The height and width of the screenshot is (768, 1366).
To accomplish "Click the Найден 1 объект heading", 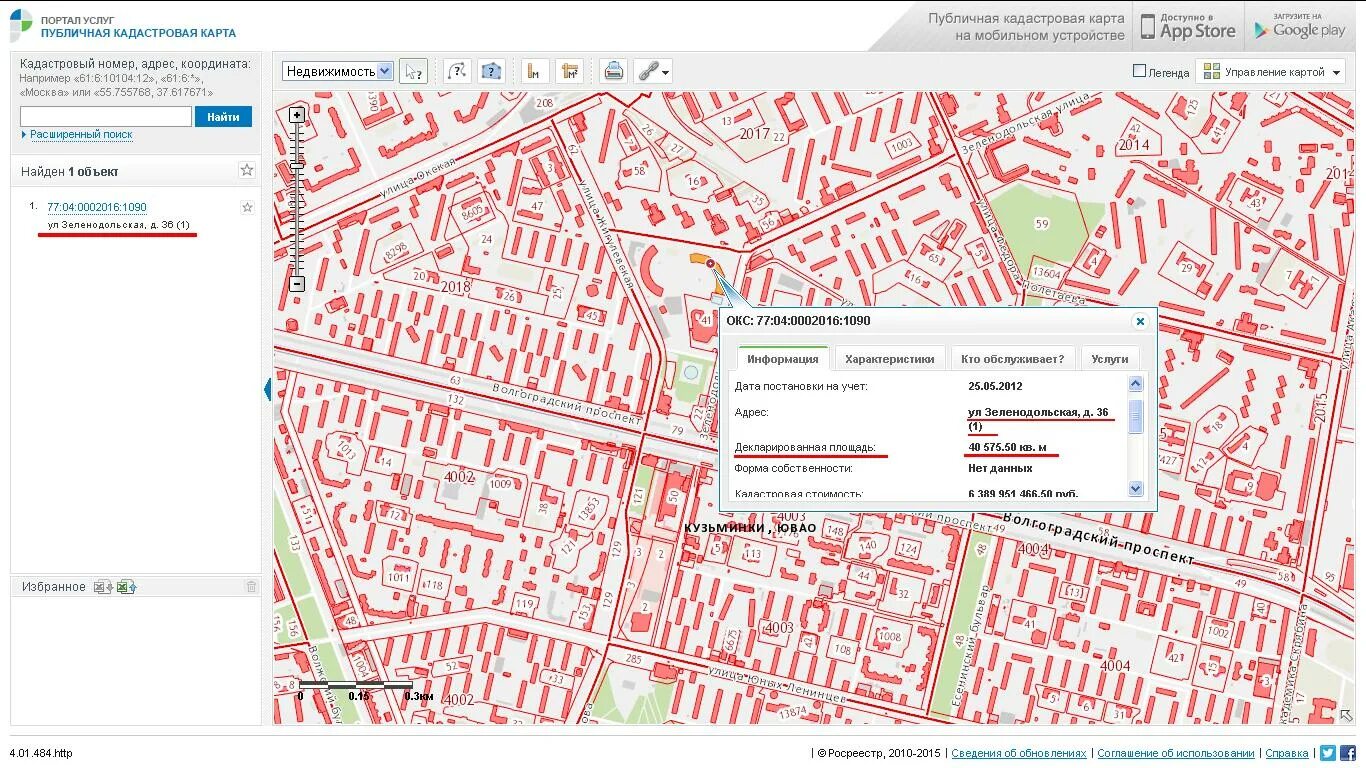I will [x=70, y=171].
